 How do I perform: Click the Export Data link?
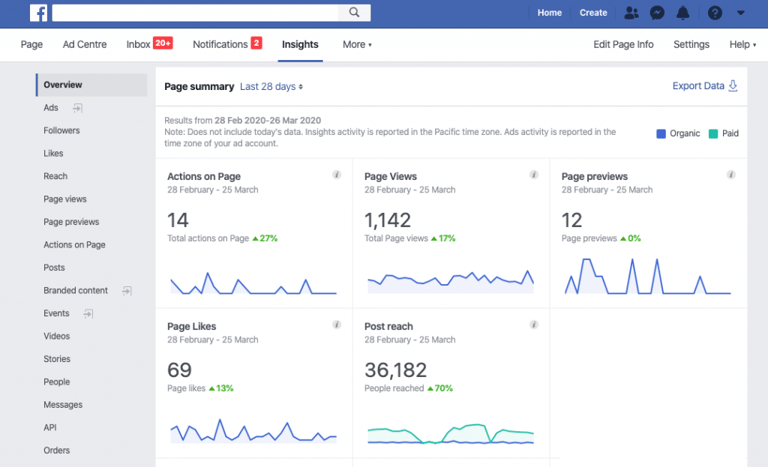point(698,86)
